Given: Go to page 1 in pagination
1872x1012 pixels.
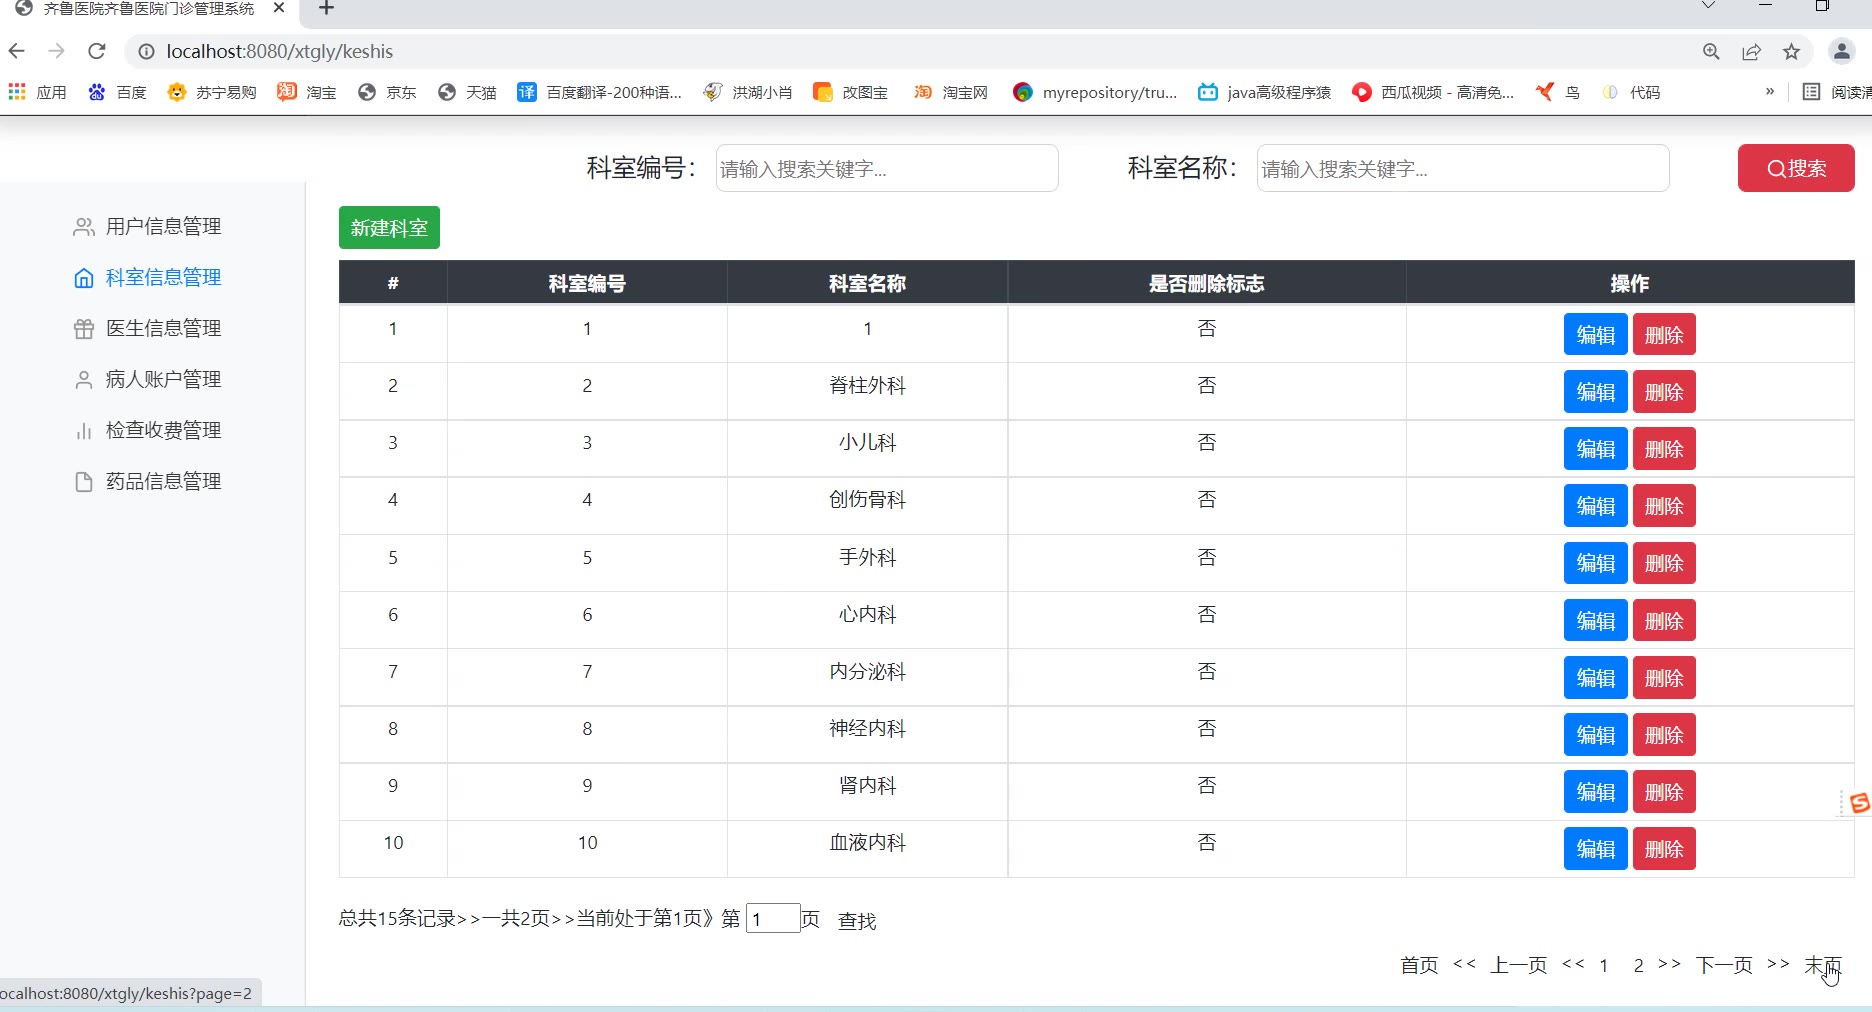Looking at the screenshot, I should pyautogui.click(x=1603, y=965).
